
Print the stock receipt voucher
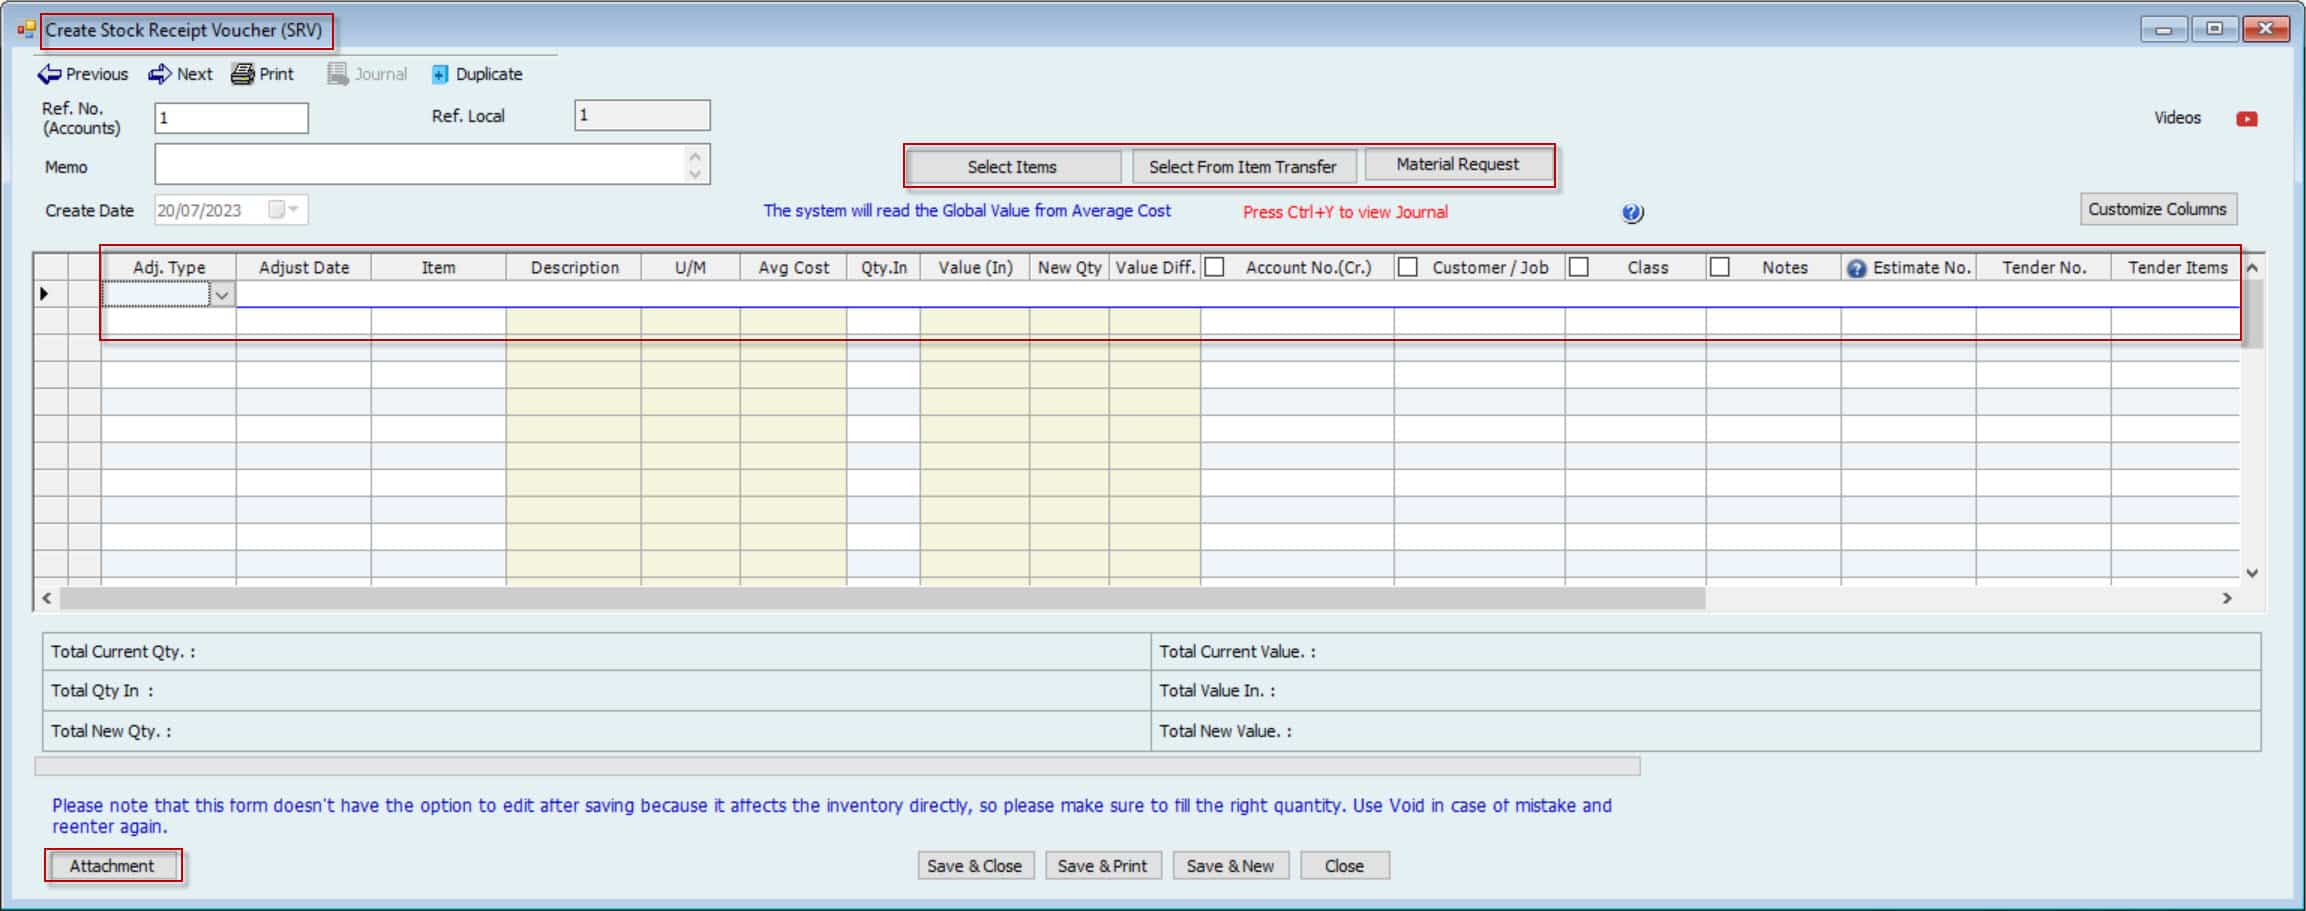pyautogui.click(x=262, y=74)
